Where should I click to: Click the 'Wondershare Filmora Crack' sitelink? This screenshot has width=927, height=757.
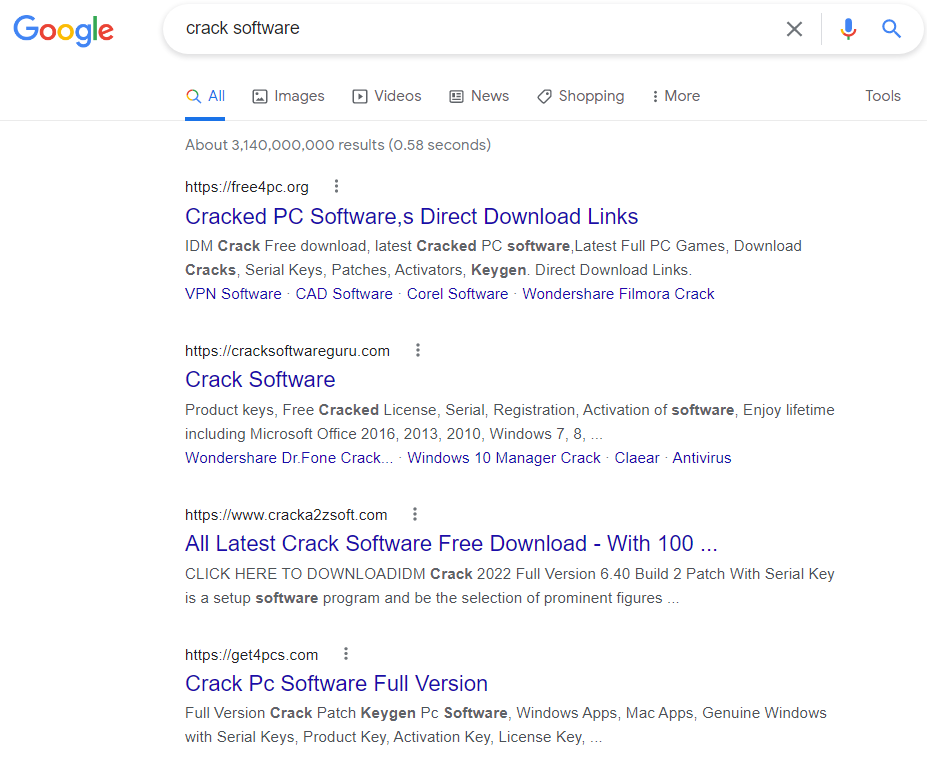(618, 294)
